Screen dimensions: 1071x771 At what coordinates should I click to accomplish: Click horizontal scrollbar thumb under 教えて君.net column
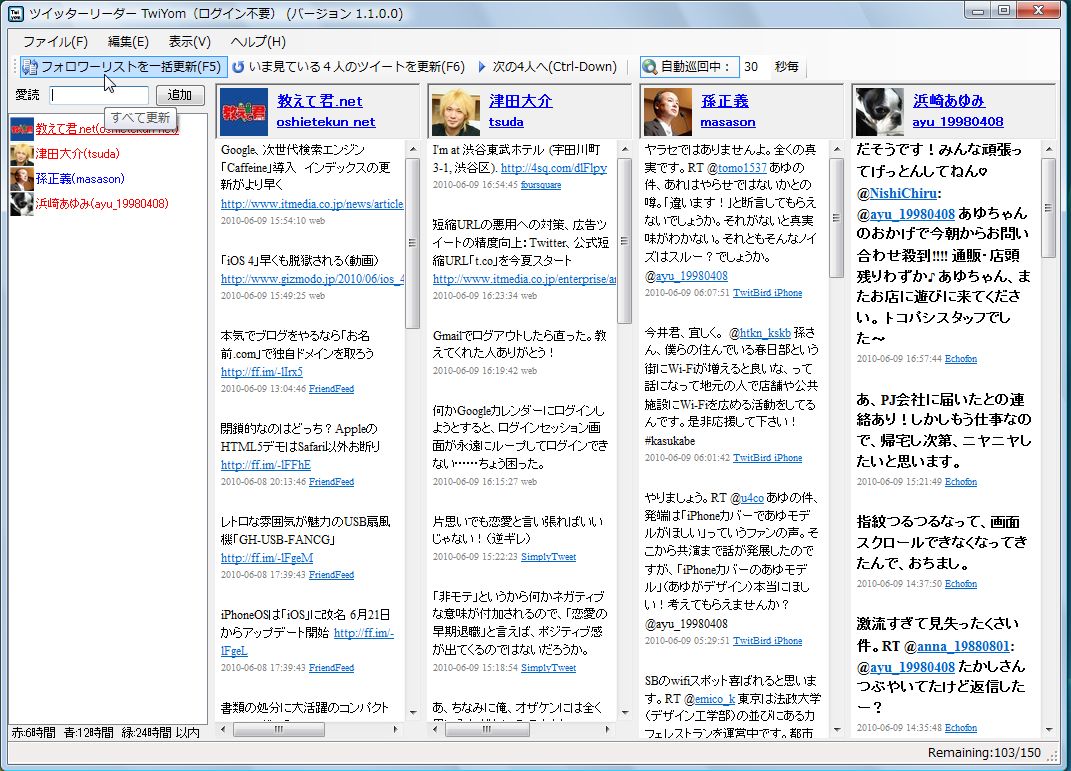coord(279,730)
